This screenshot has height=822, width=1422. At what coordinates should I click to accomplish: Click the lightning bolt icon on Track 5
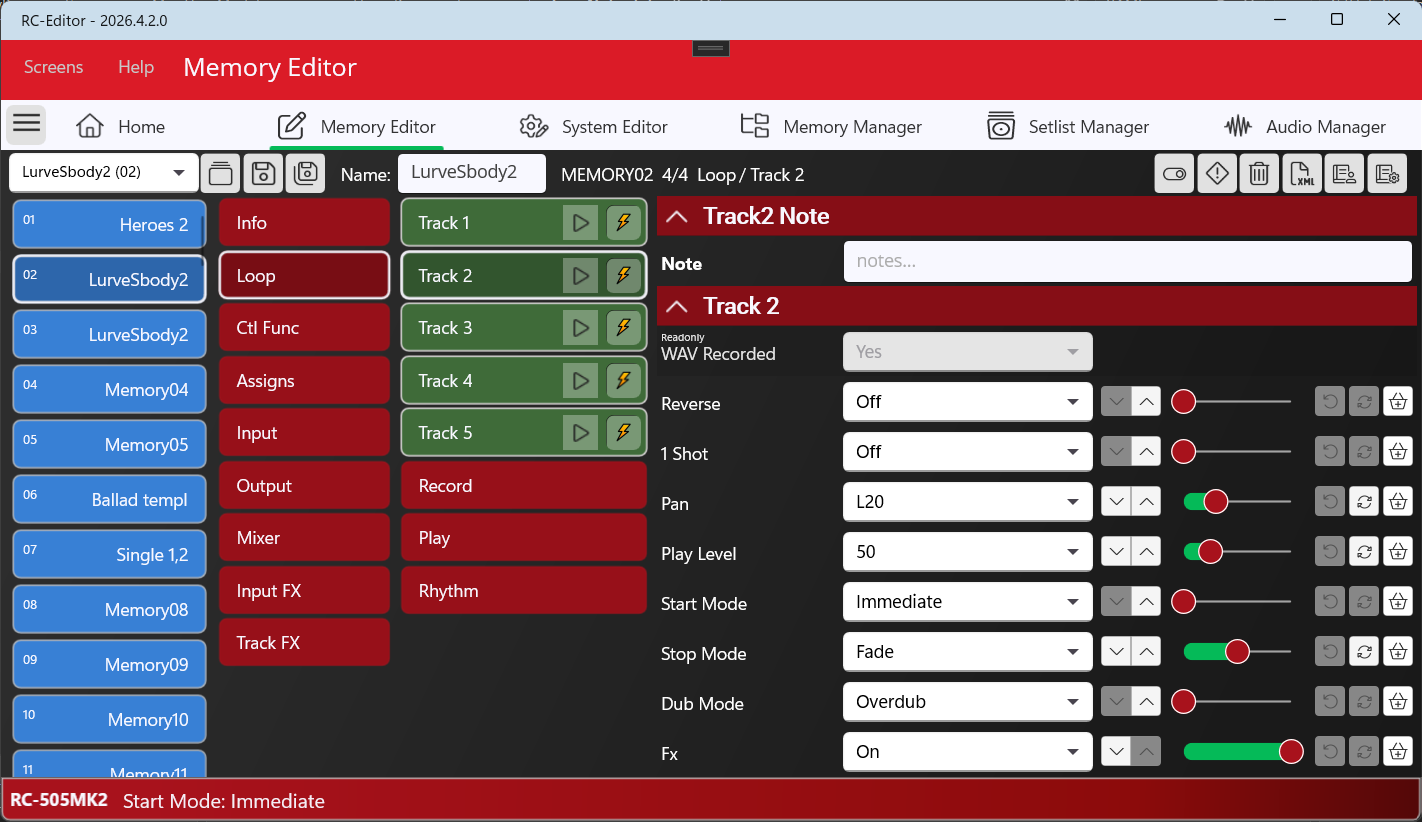click(624, 433)
